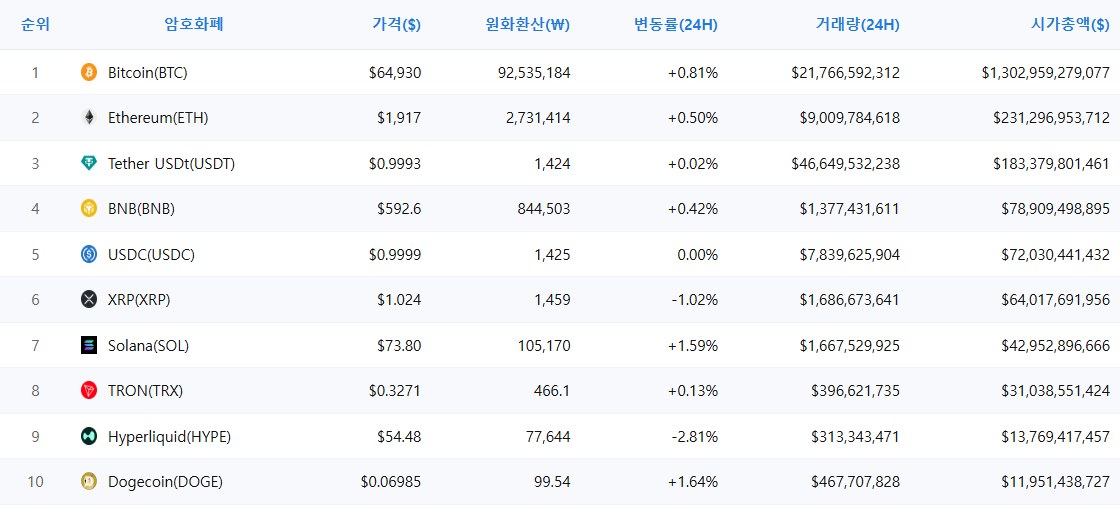Click Ethereum's +0.50% change

pyautogui.click(x=693, y=118)
